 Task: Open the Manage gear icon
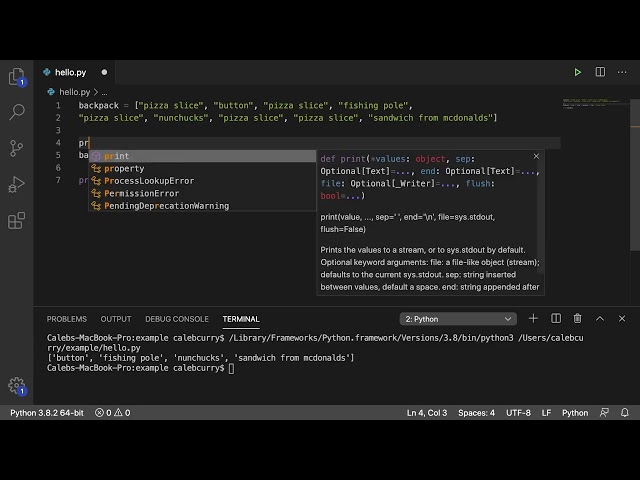point(17,385)
